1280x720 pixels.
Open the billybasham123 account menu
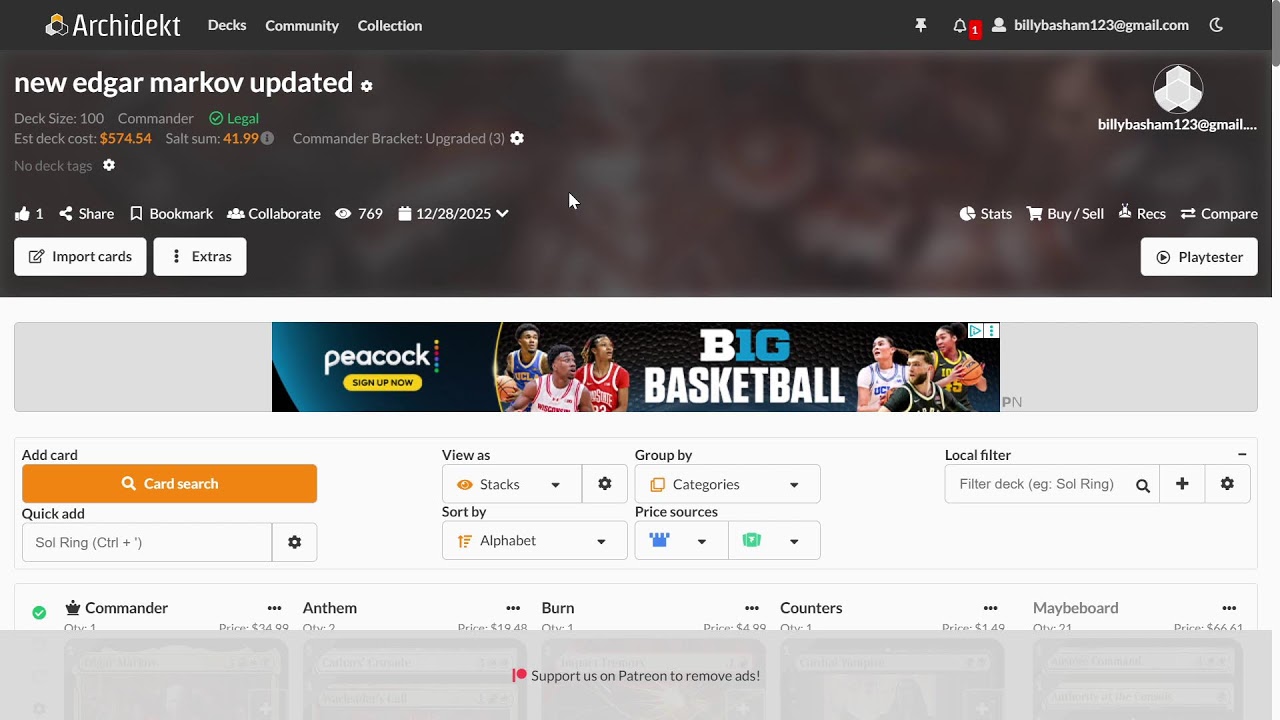point(1091,25)
